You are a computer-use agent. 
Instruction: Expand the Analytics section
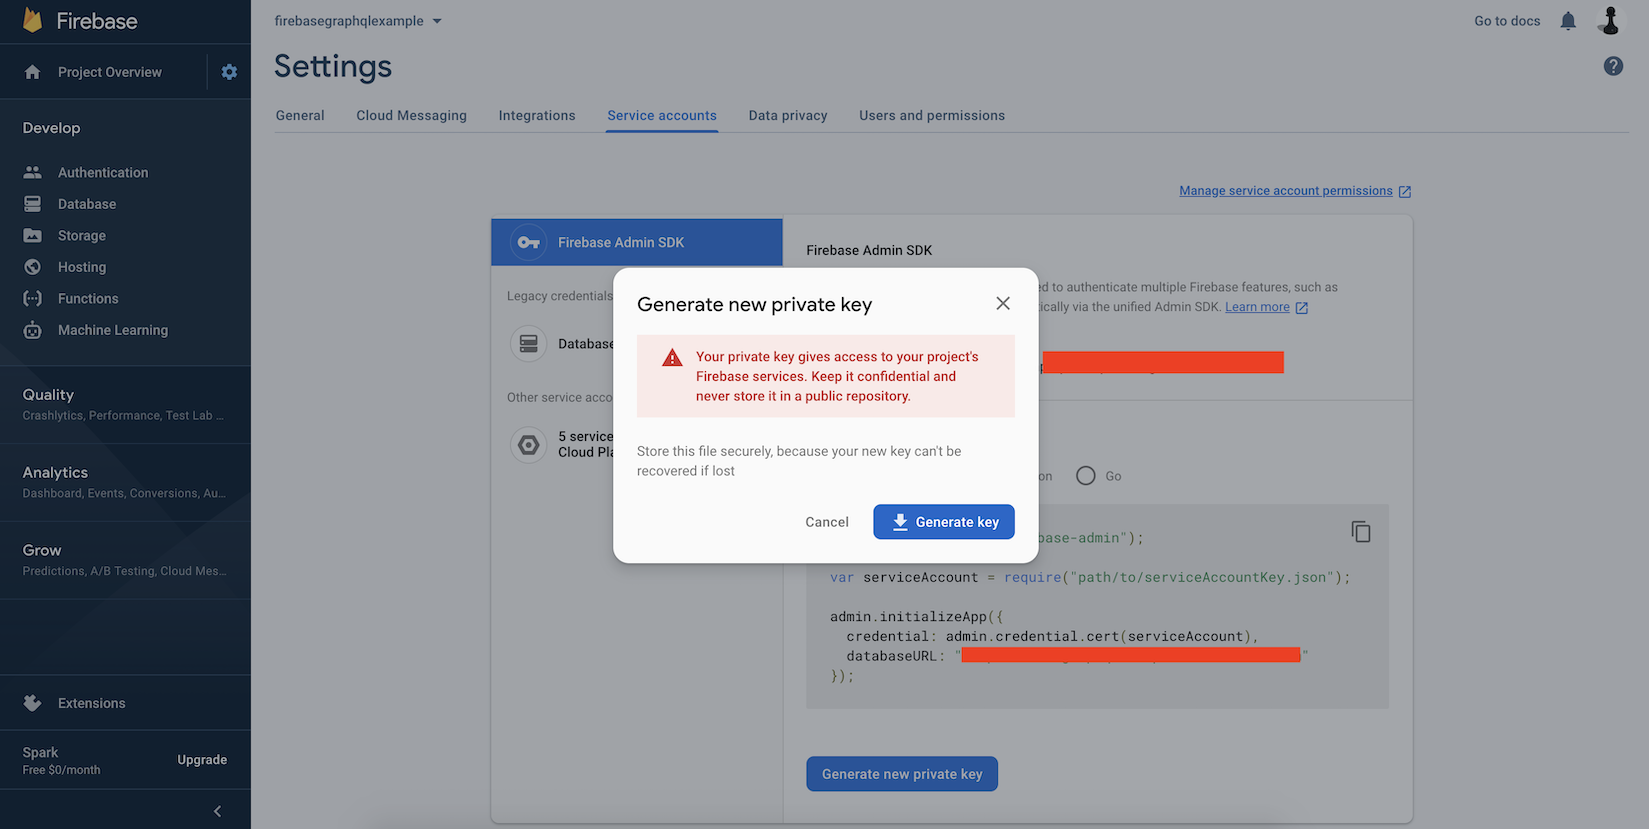[125, 482]
